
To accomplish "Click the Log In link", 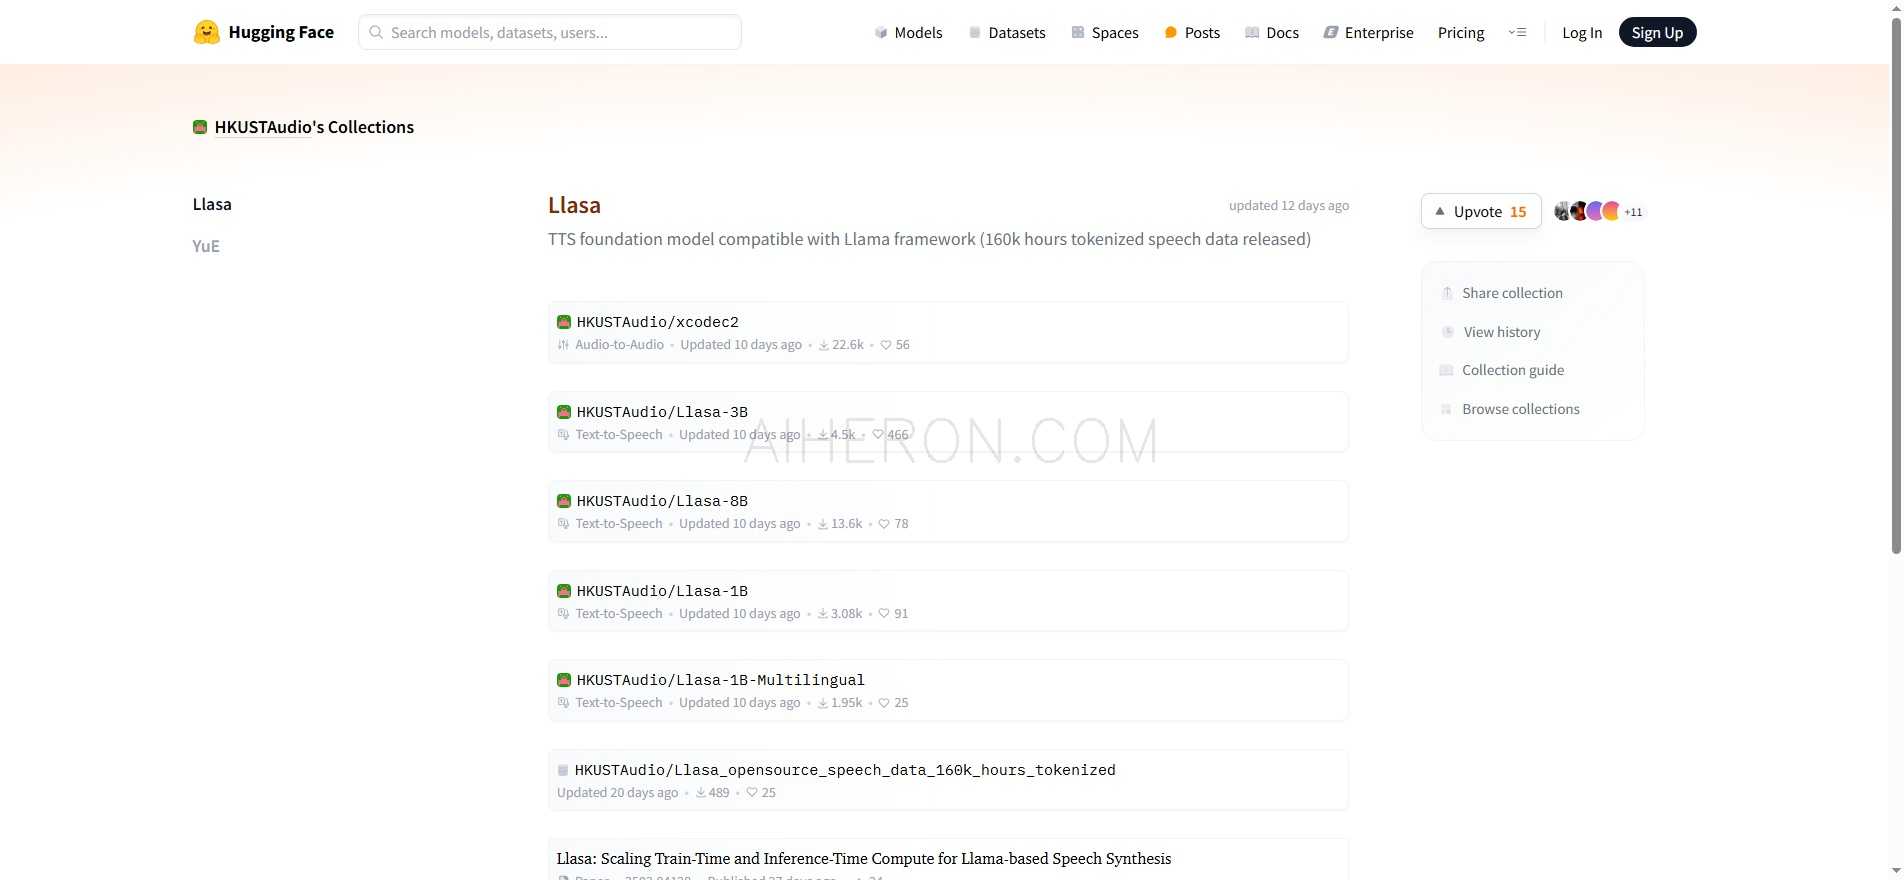I will tap(1582, 32).
